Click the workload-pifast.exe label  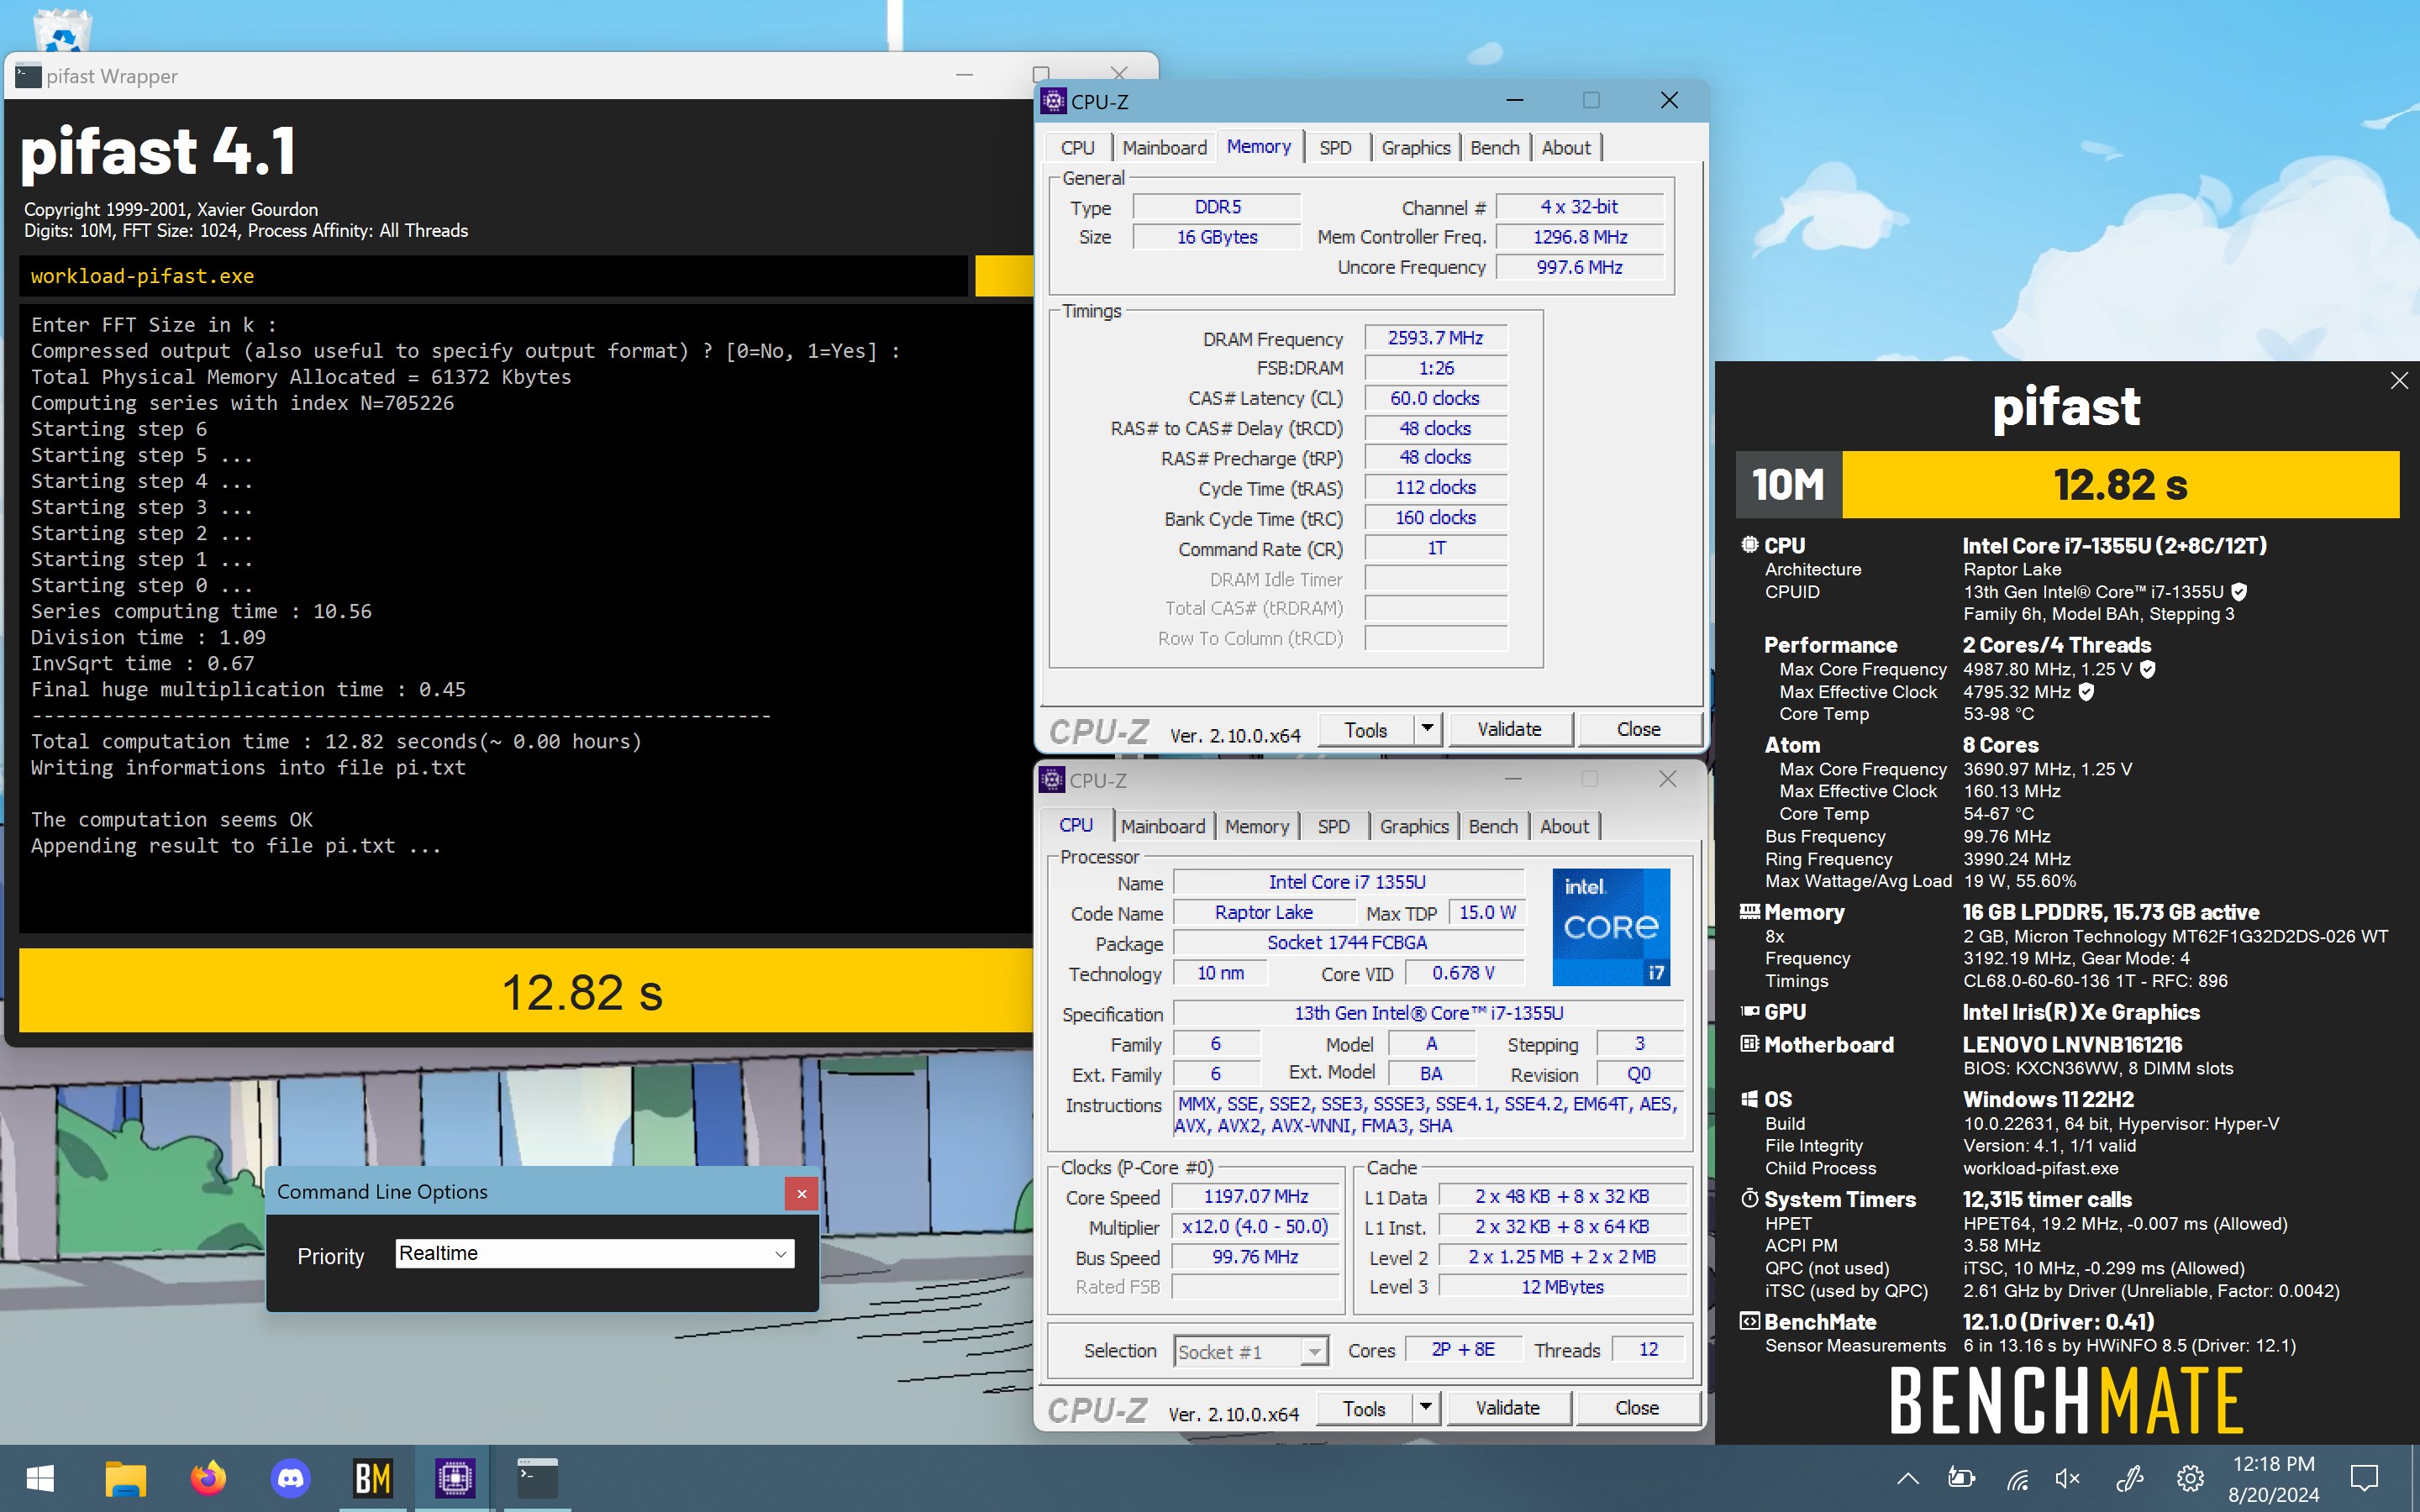pos(142,276)
